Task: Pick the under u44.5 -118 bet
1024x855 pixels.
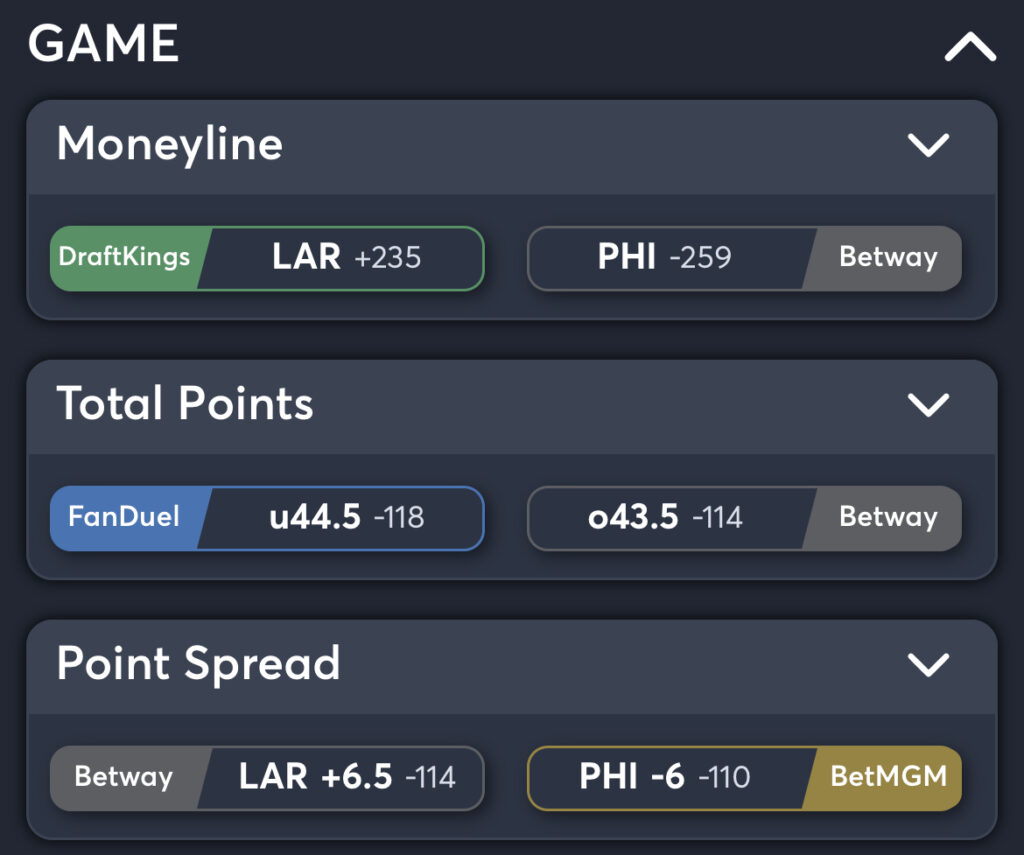Action: (345, 517)
